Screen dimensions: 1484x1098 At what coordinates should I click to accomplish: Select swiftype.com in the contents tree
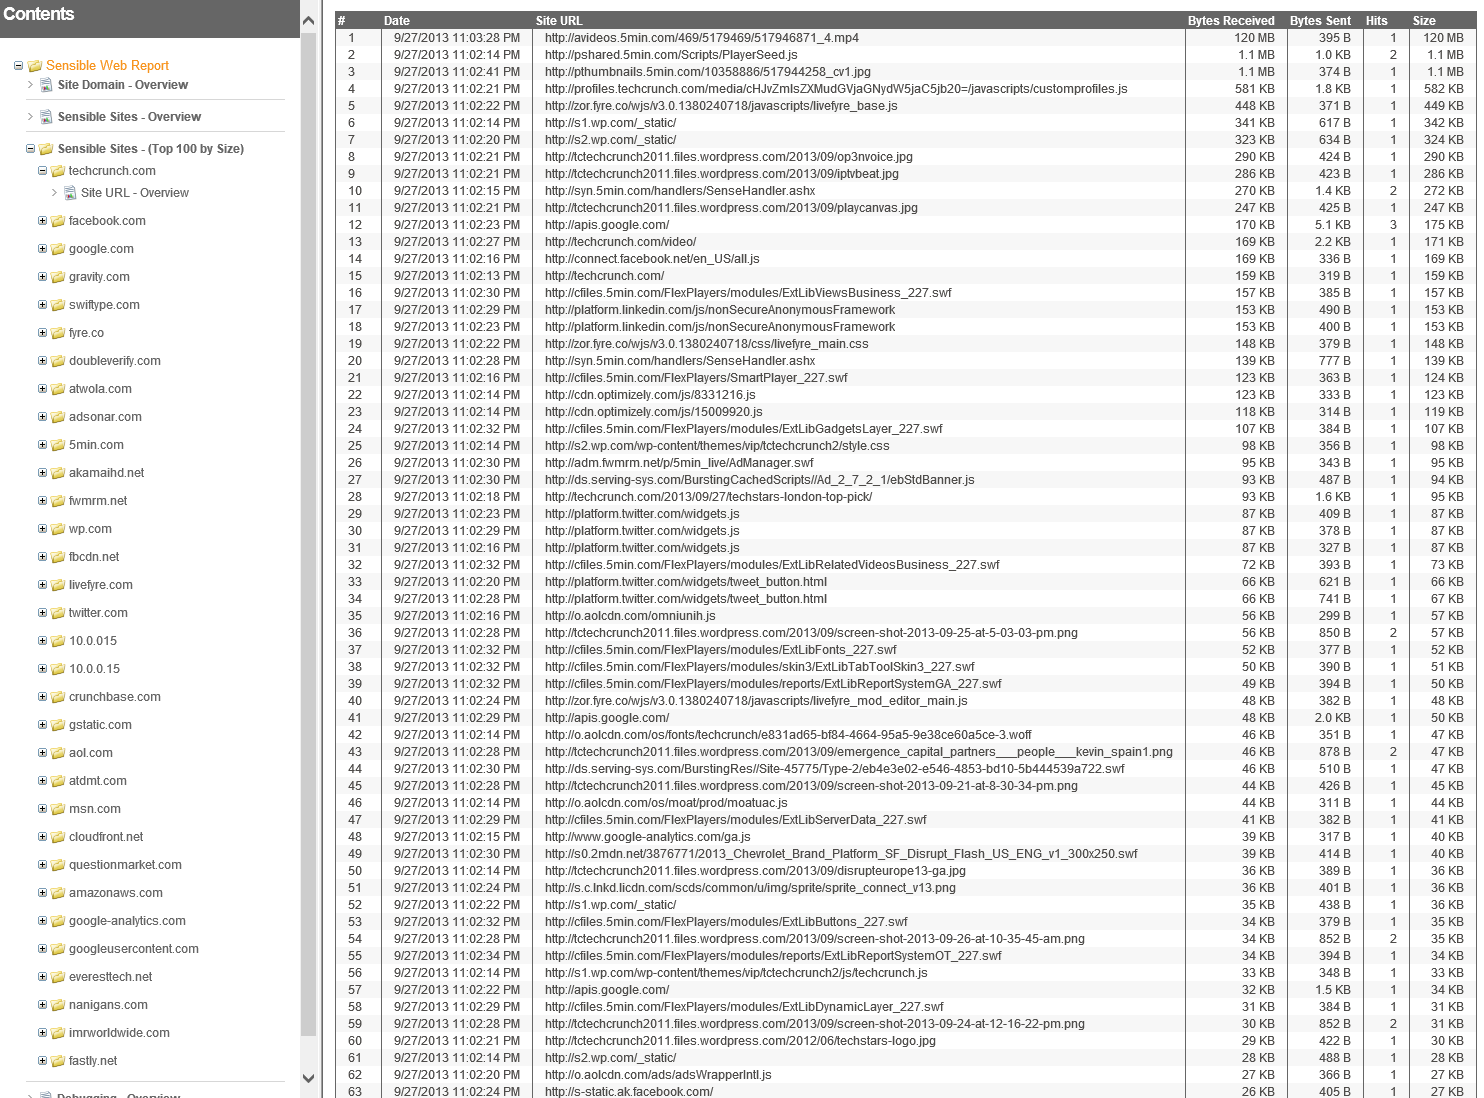[x=104, y=305]
